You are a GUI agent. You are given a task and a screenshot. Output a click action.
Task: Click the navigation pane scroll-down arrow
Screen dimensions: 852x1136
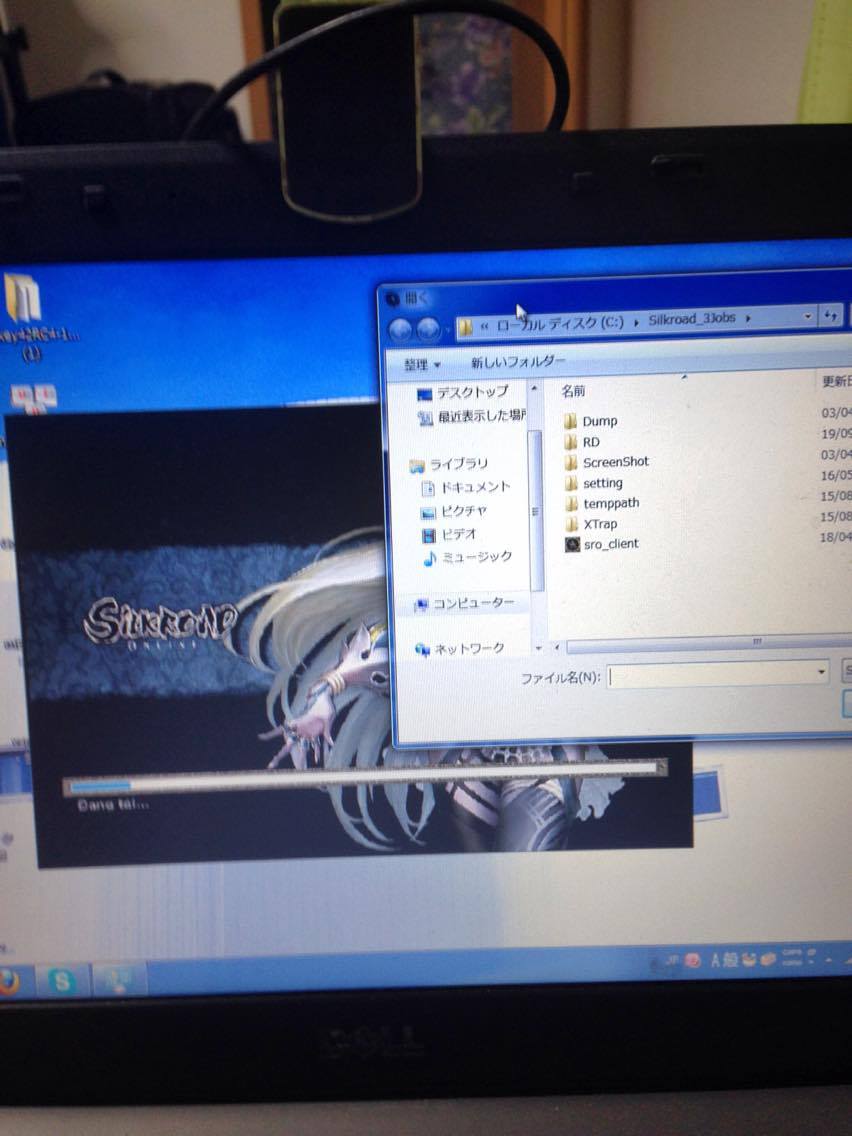pyautogui.click(x=538, y=648)
